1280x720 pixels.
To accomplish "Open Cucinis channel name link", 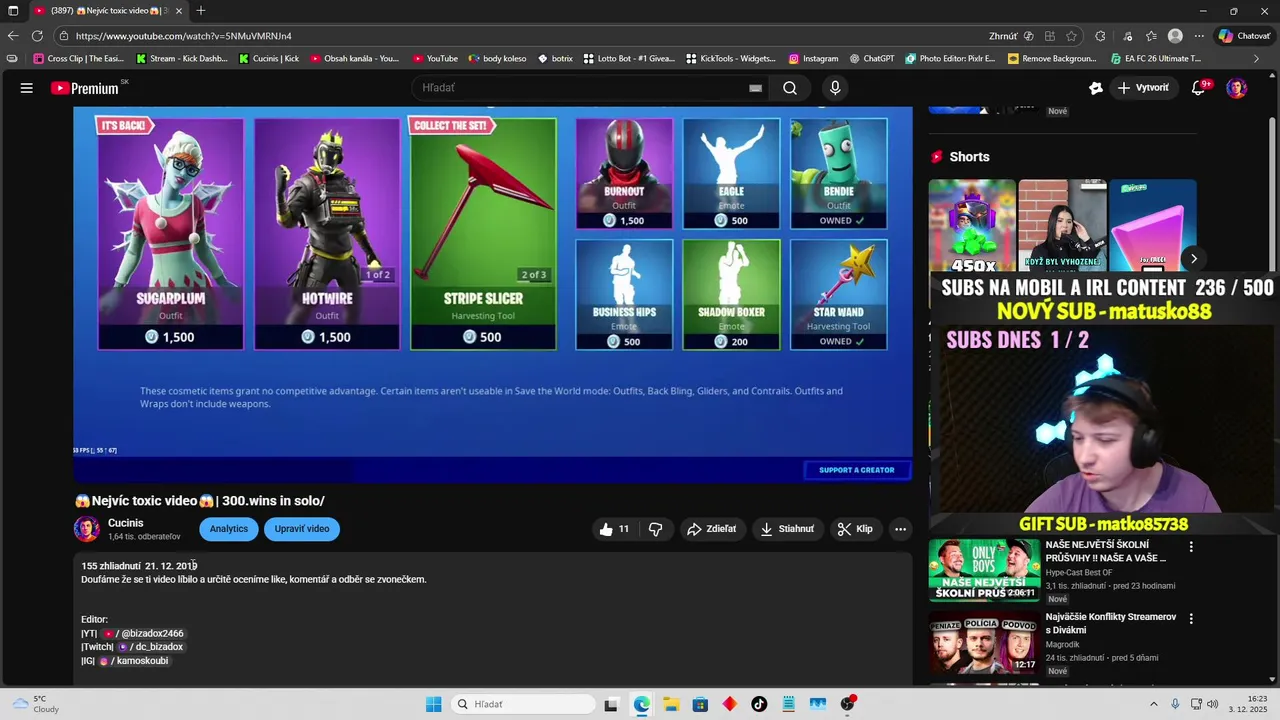I will coord(126,523).
